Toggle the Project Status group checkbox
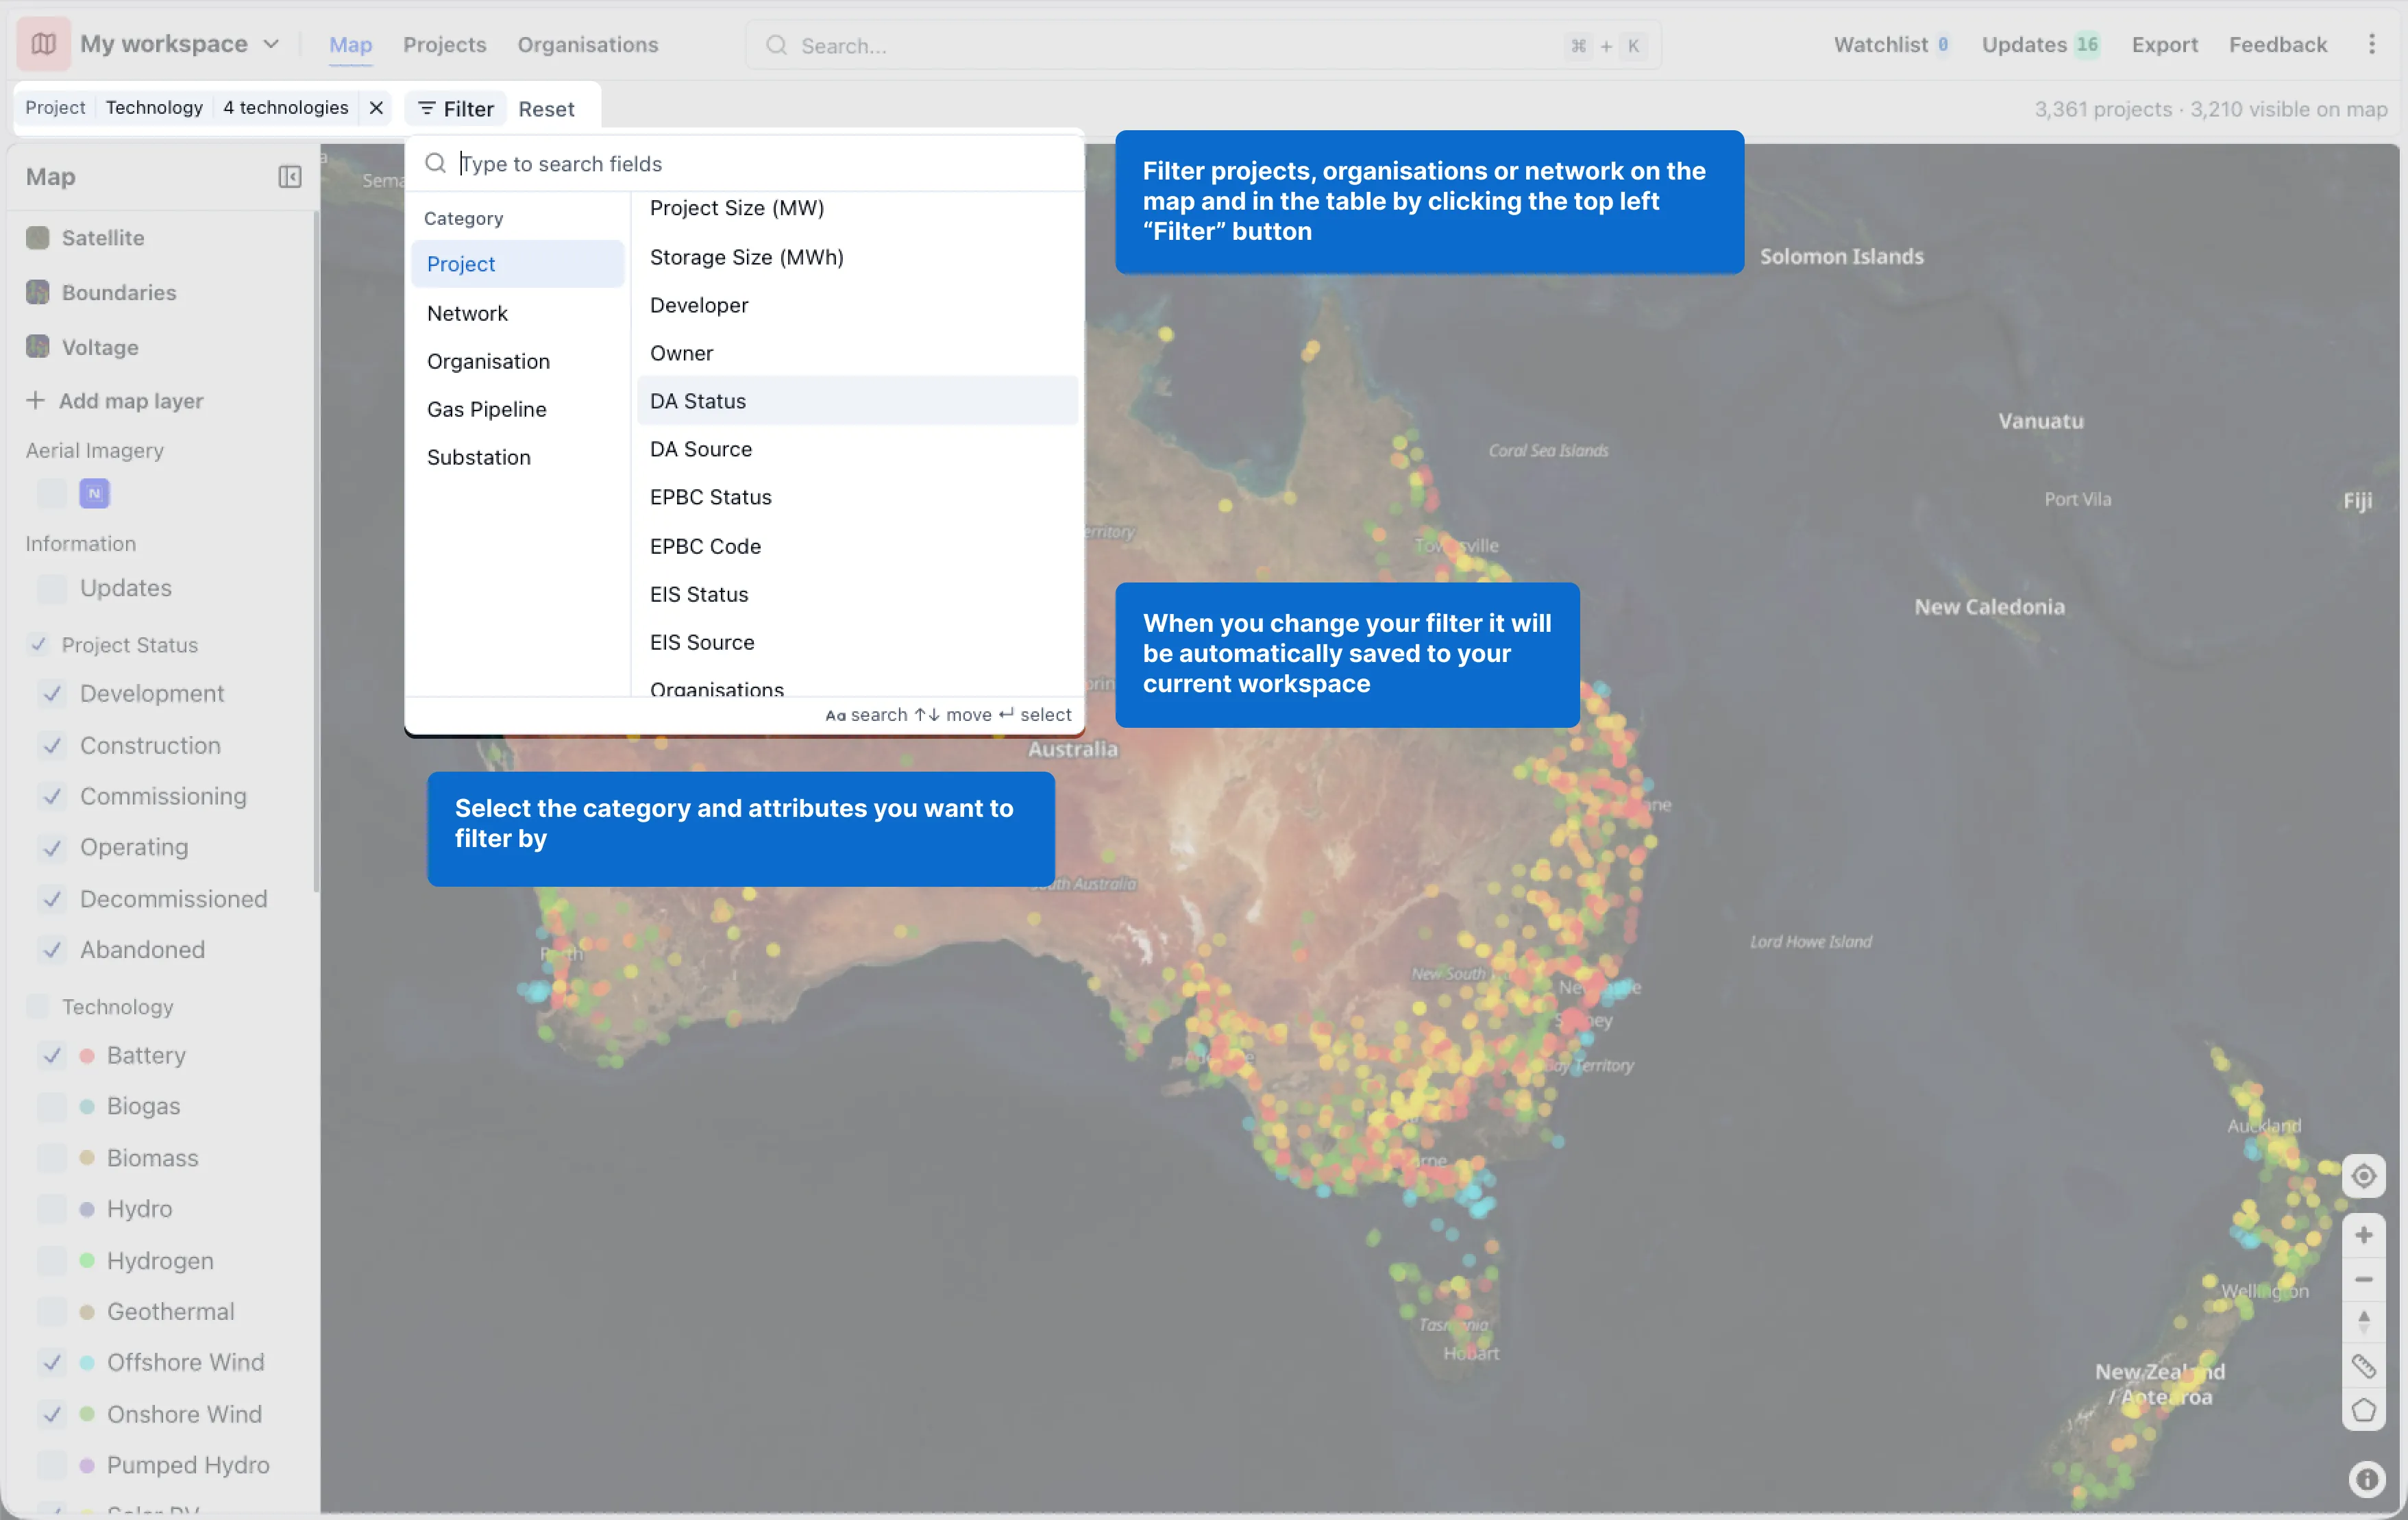 (x=38, y=645)
